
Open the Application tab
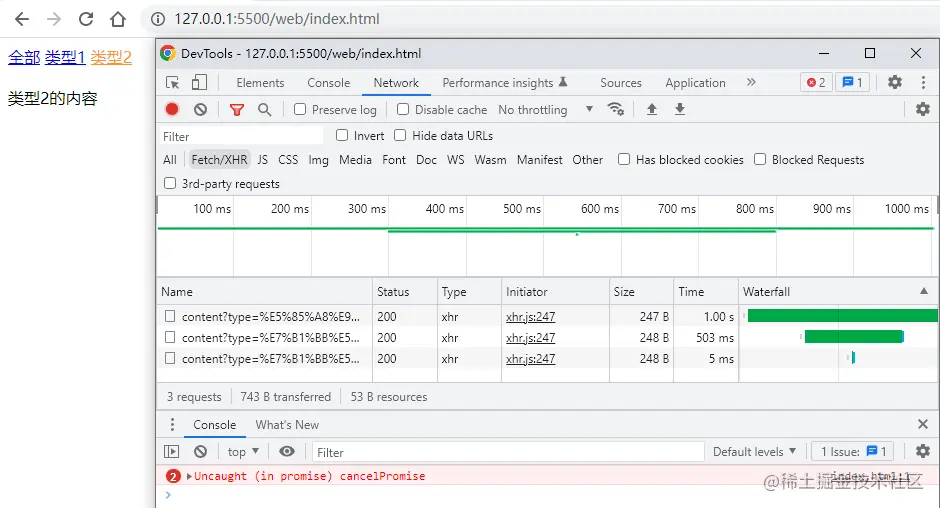(x=695, y=83)
